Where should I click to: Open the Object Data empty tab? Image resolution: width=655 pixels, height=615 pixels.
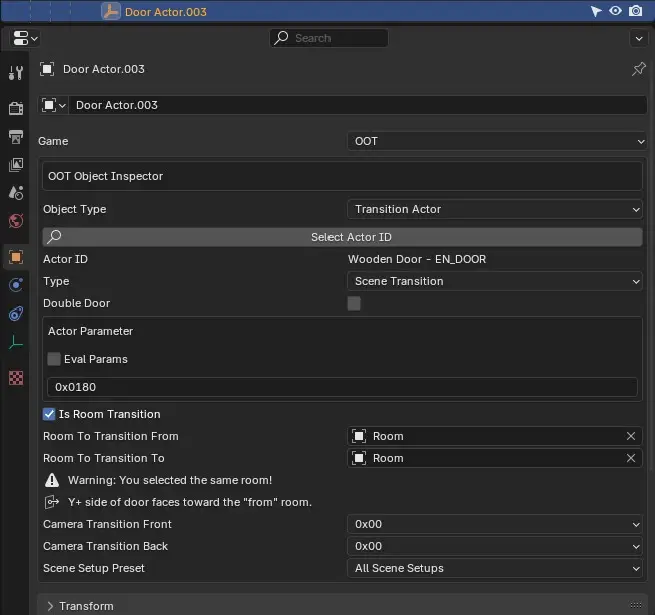click(x=15, y=342)
